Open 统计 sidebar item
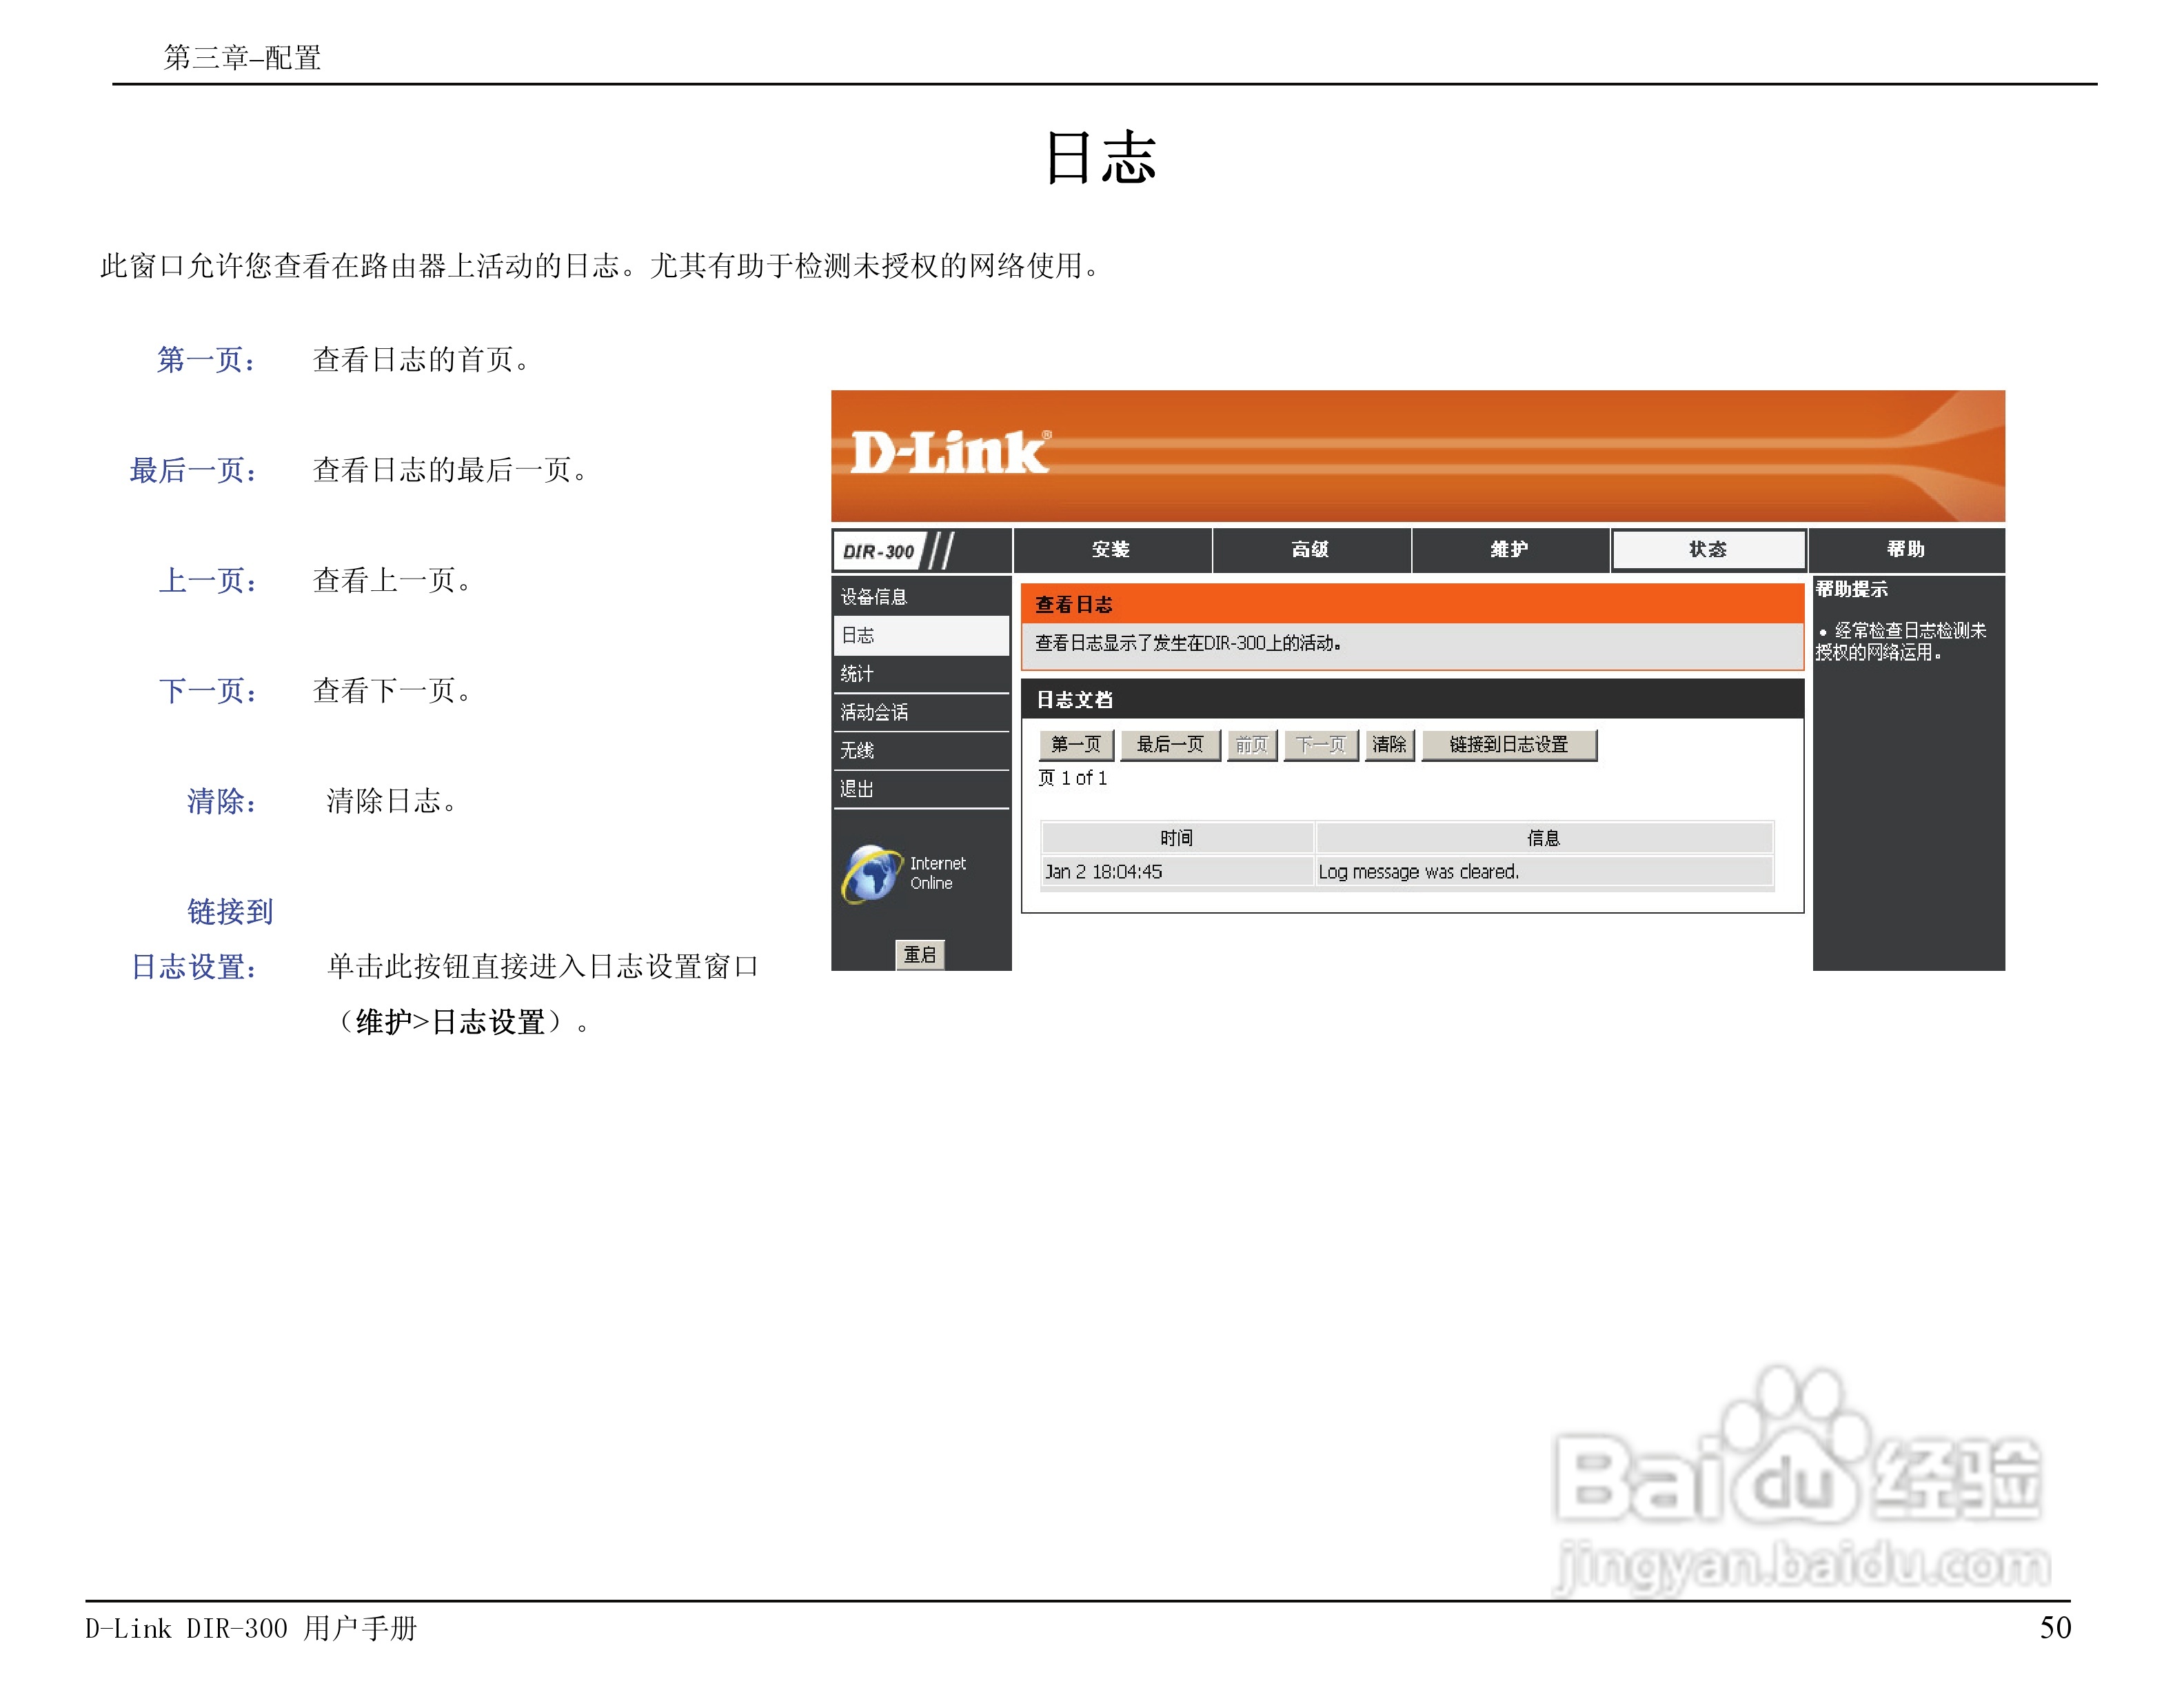The image size is (2184, 1688). pos(857,674)
